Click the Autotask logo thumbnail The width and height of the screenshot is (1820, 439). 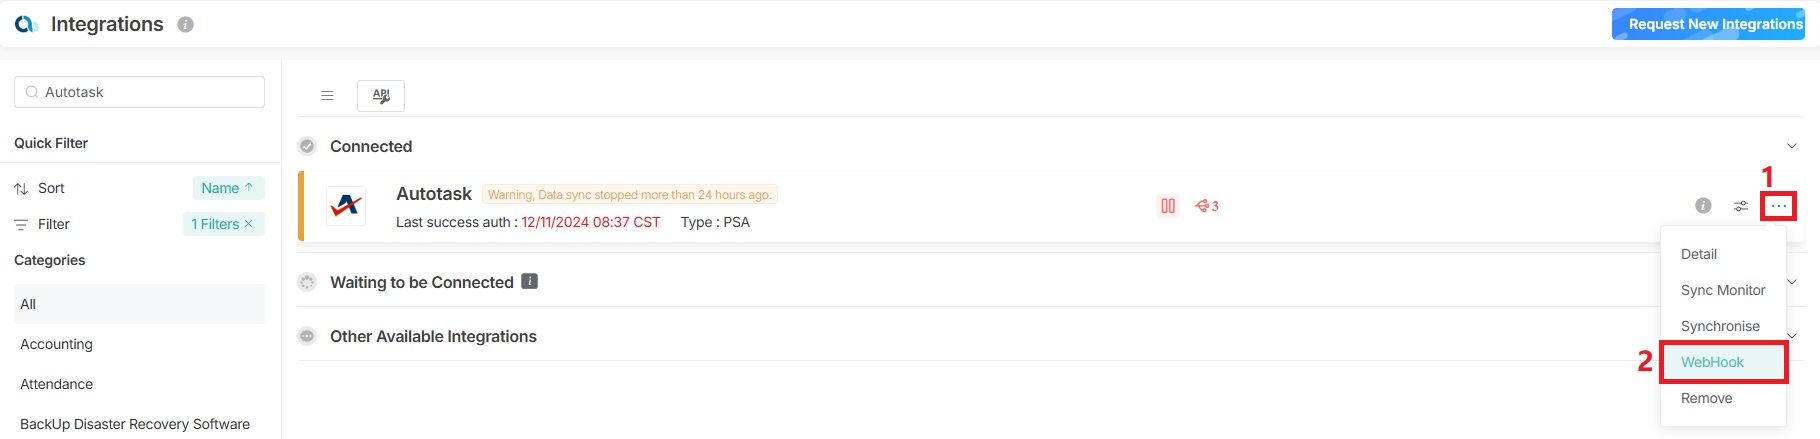click(x=346, y=206)
